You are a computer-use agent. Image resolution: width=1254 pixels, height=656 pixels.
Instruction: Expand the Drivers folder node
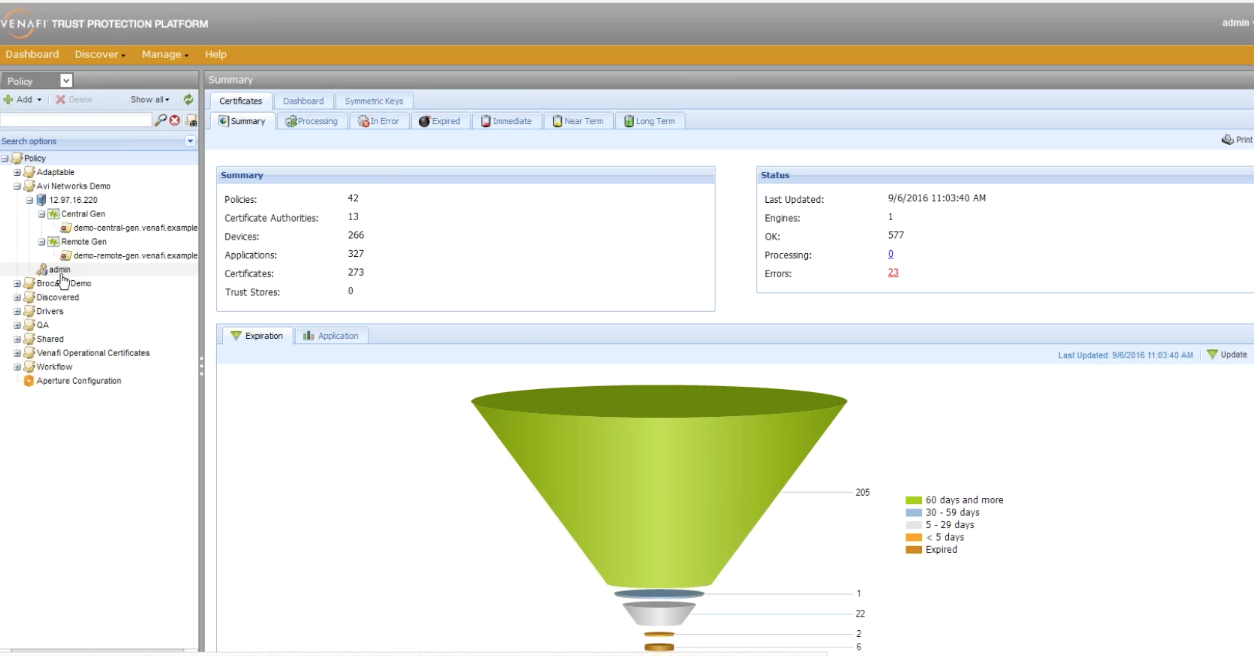click(17, 311)
